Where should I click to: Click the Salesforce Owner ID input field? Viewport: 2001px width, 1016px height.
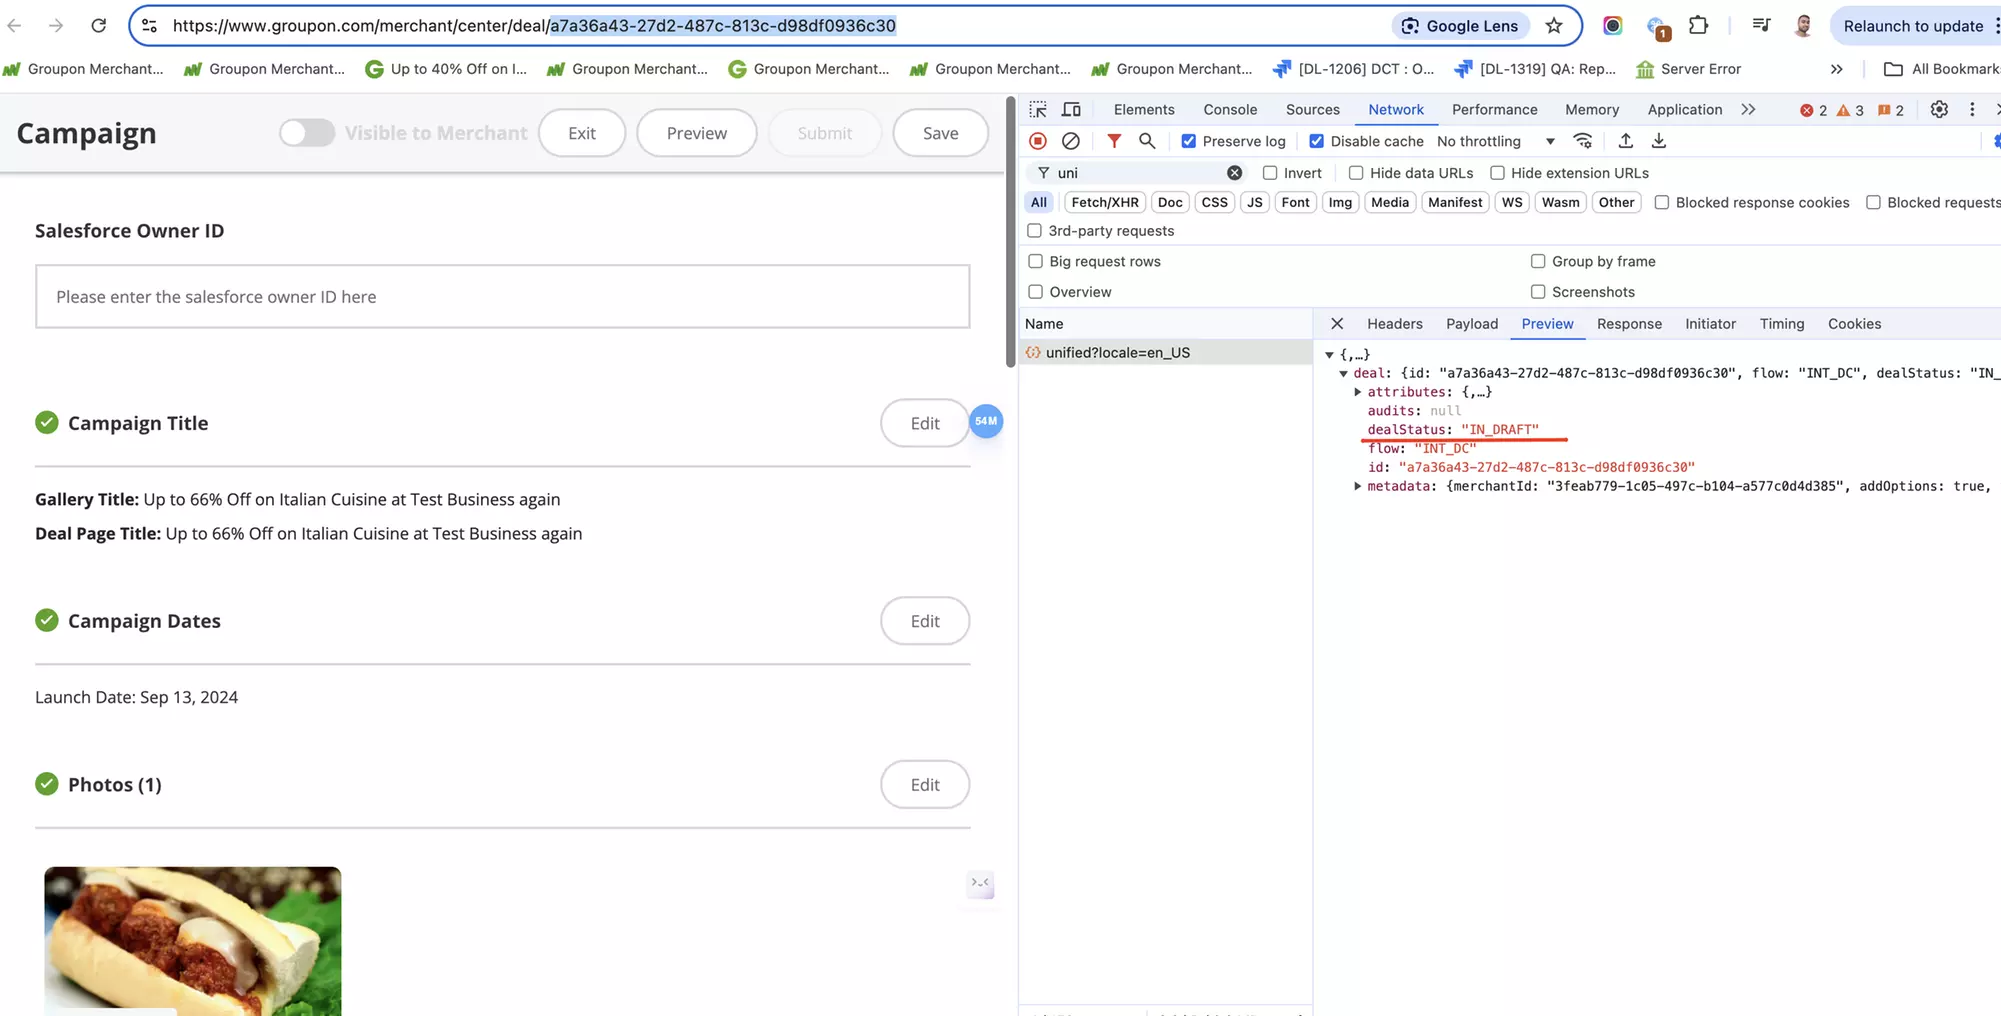click(502, 297)
